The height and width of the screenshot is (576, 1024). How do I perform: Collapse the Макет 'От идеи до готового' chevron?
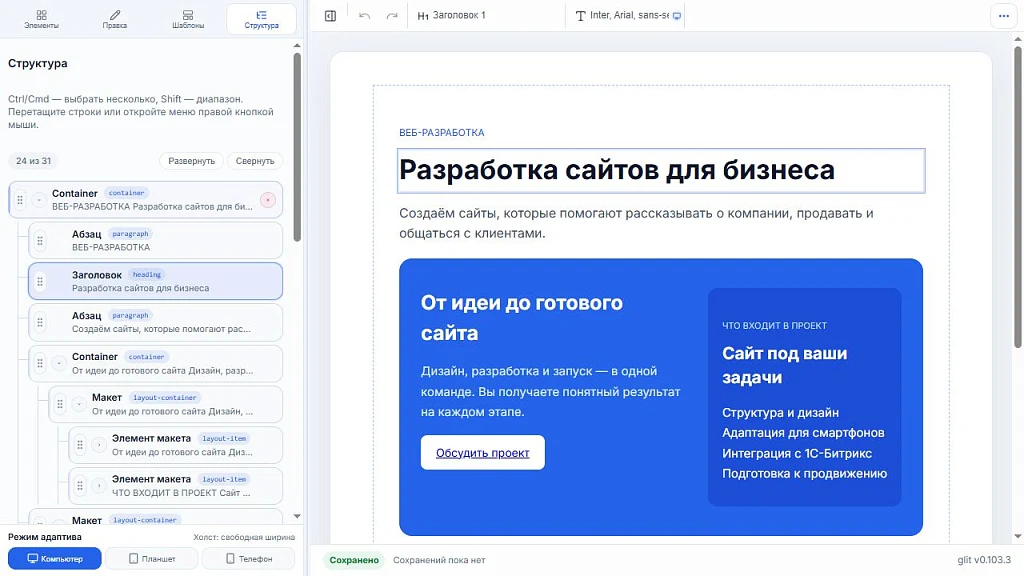pos(78,404)
